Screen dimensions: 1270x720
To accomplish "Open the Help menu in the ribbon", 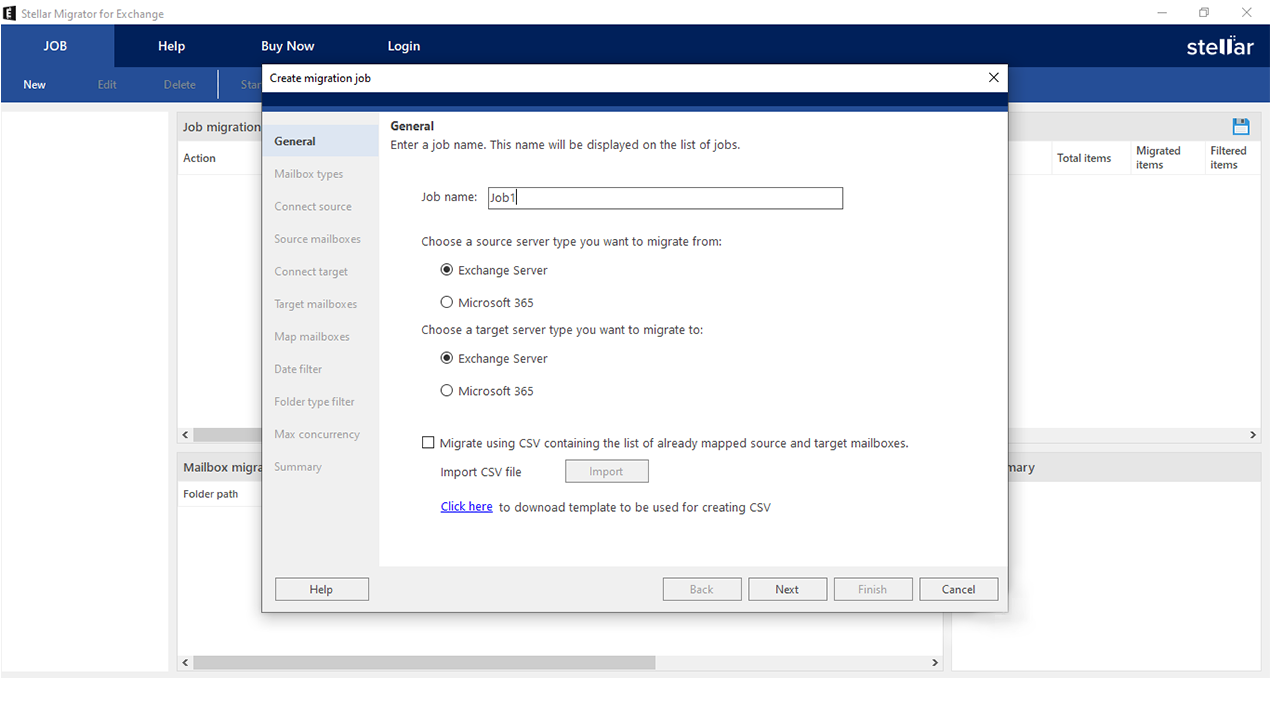I will (x=171, y=46).
